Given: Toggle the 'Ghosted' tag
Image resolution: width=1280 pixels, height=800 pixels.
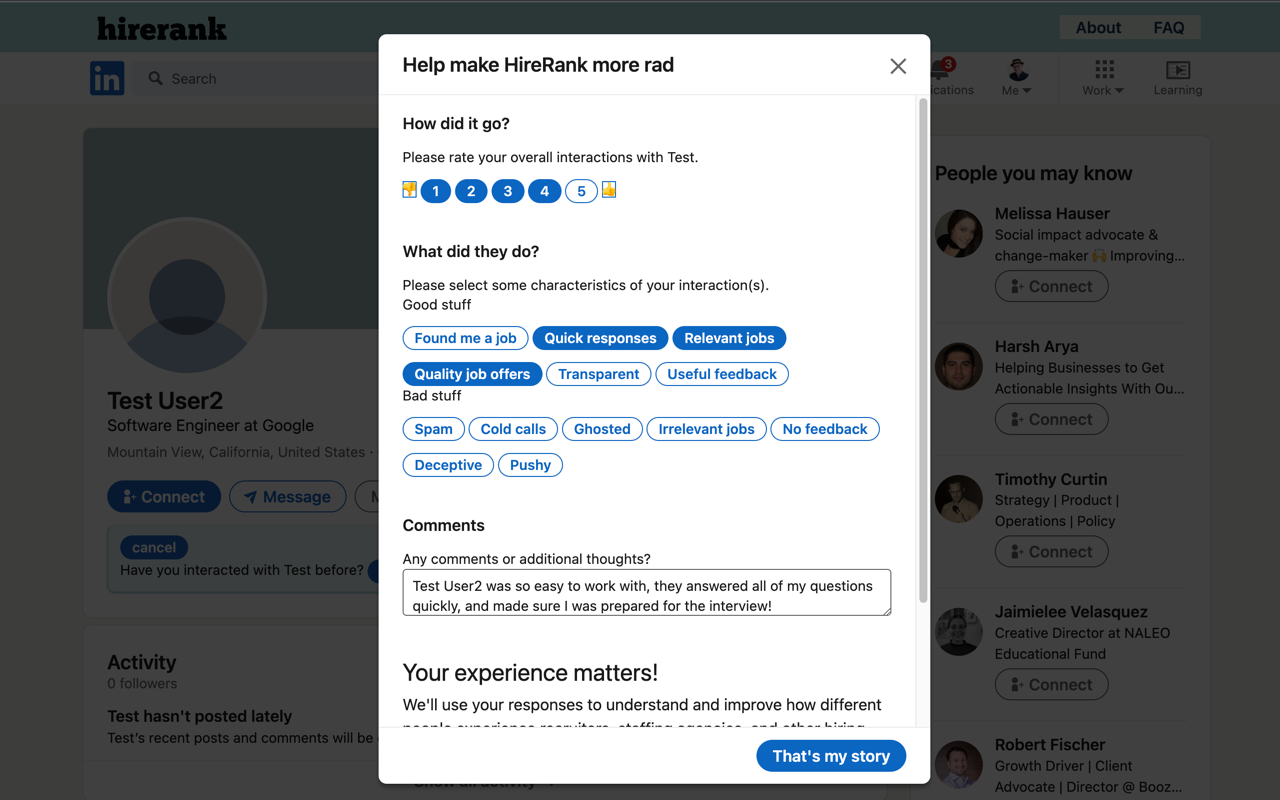Looking at the screenshot, I should 602,429.
